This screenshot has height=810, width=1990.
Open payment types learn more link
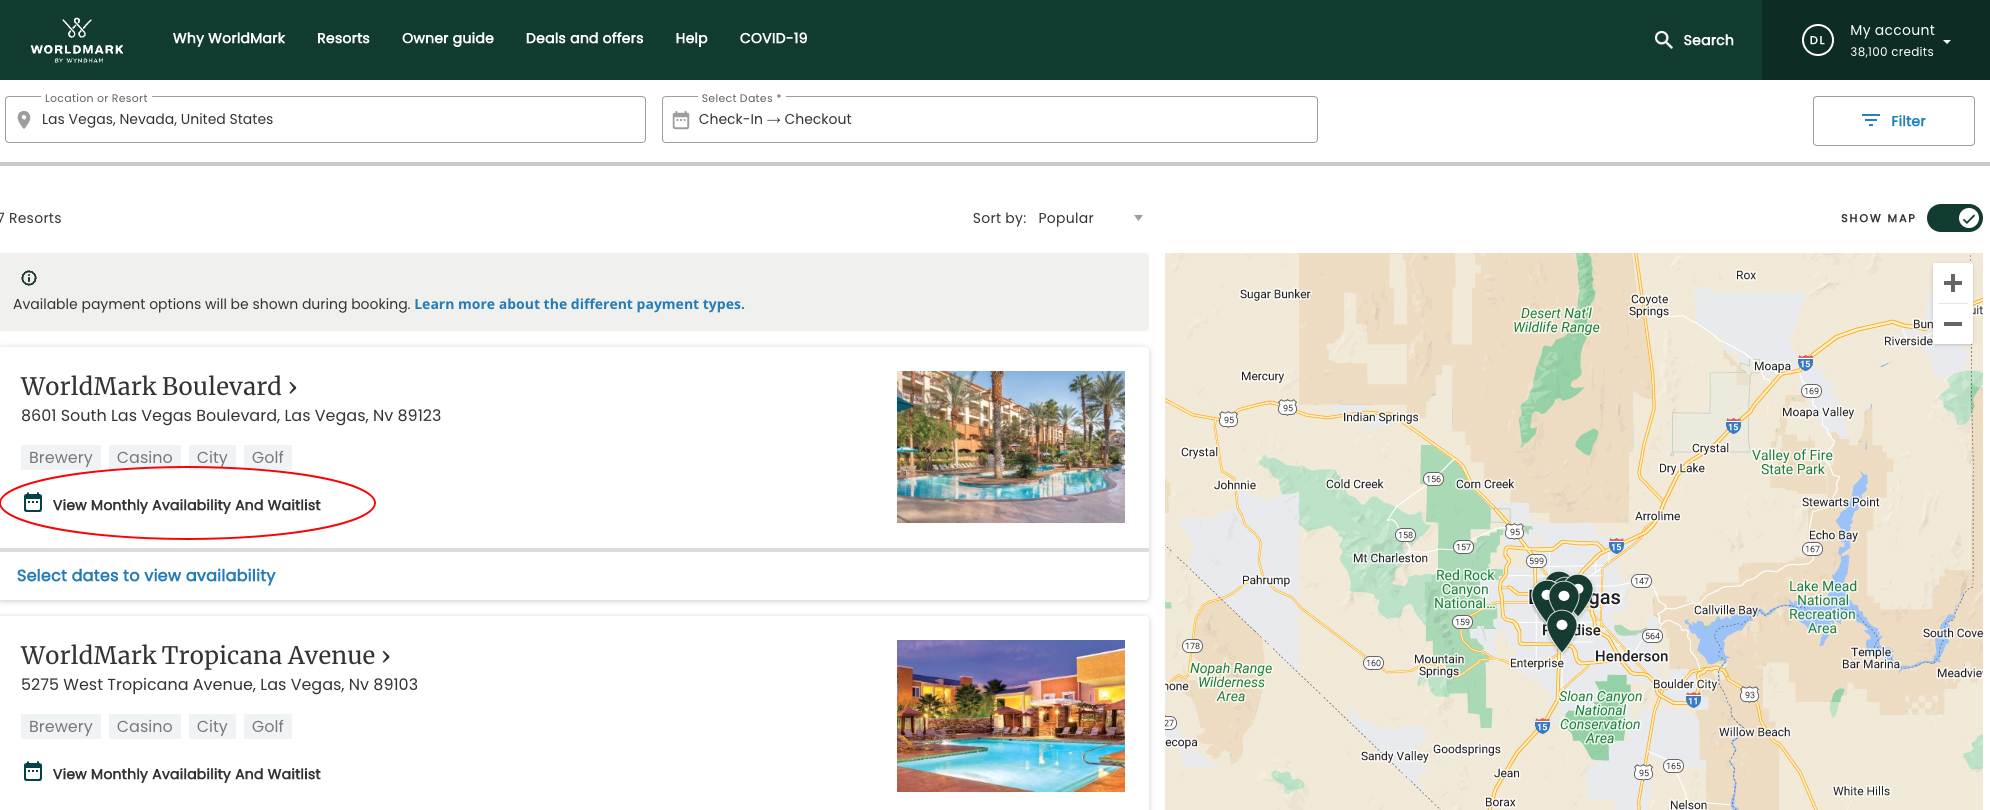[579, 304]
